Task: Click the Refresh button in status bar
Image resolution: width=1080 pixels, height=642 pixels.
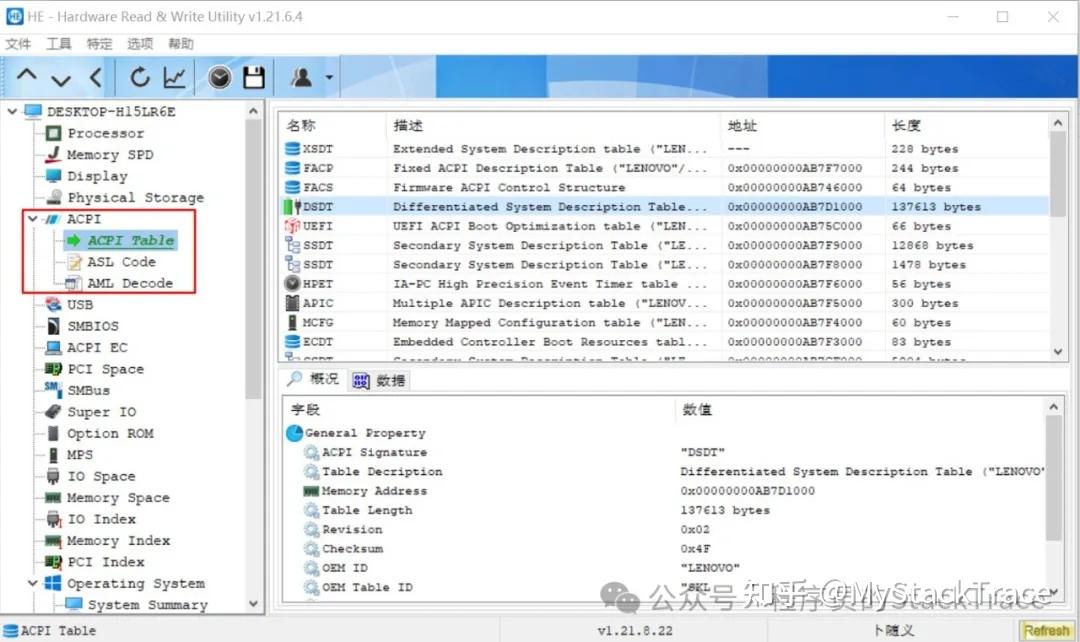Action: pos(1046,630)
